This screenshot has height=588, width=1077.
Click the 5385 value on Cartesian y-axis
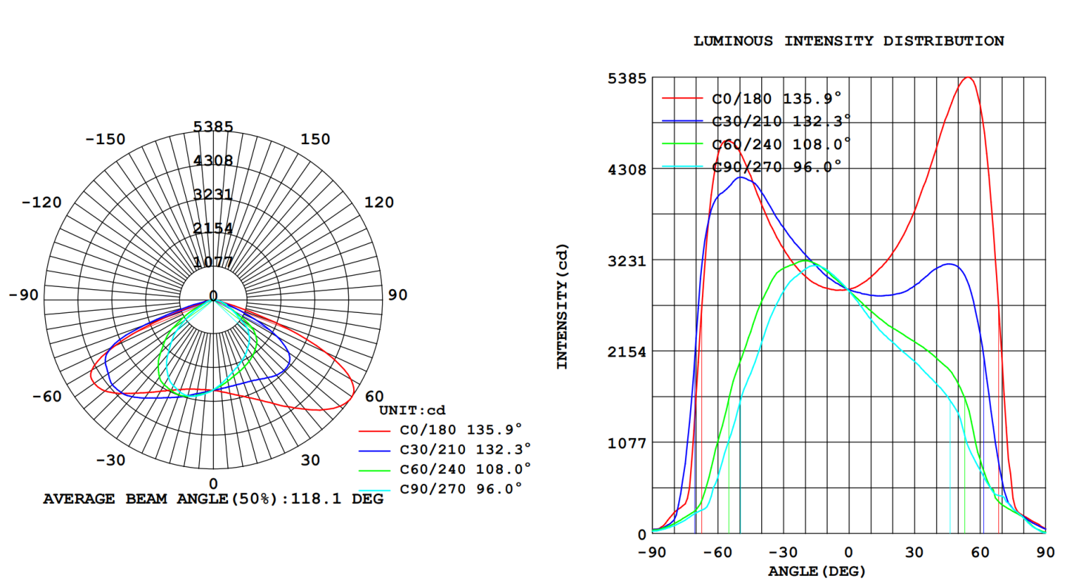626,78
